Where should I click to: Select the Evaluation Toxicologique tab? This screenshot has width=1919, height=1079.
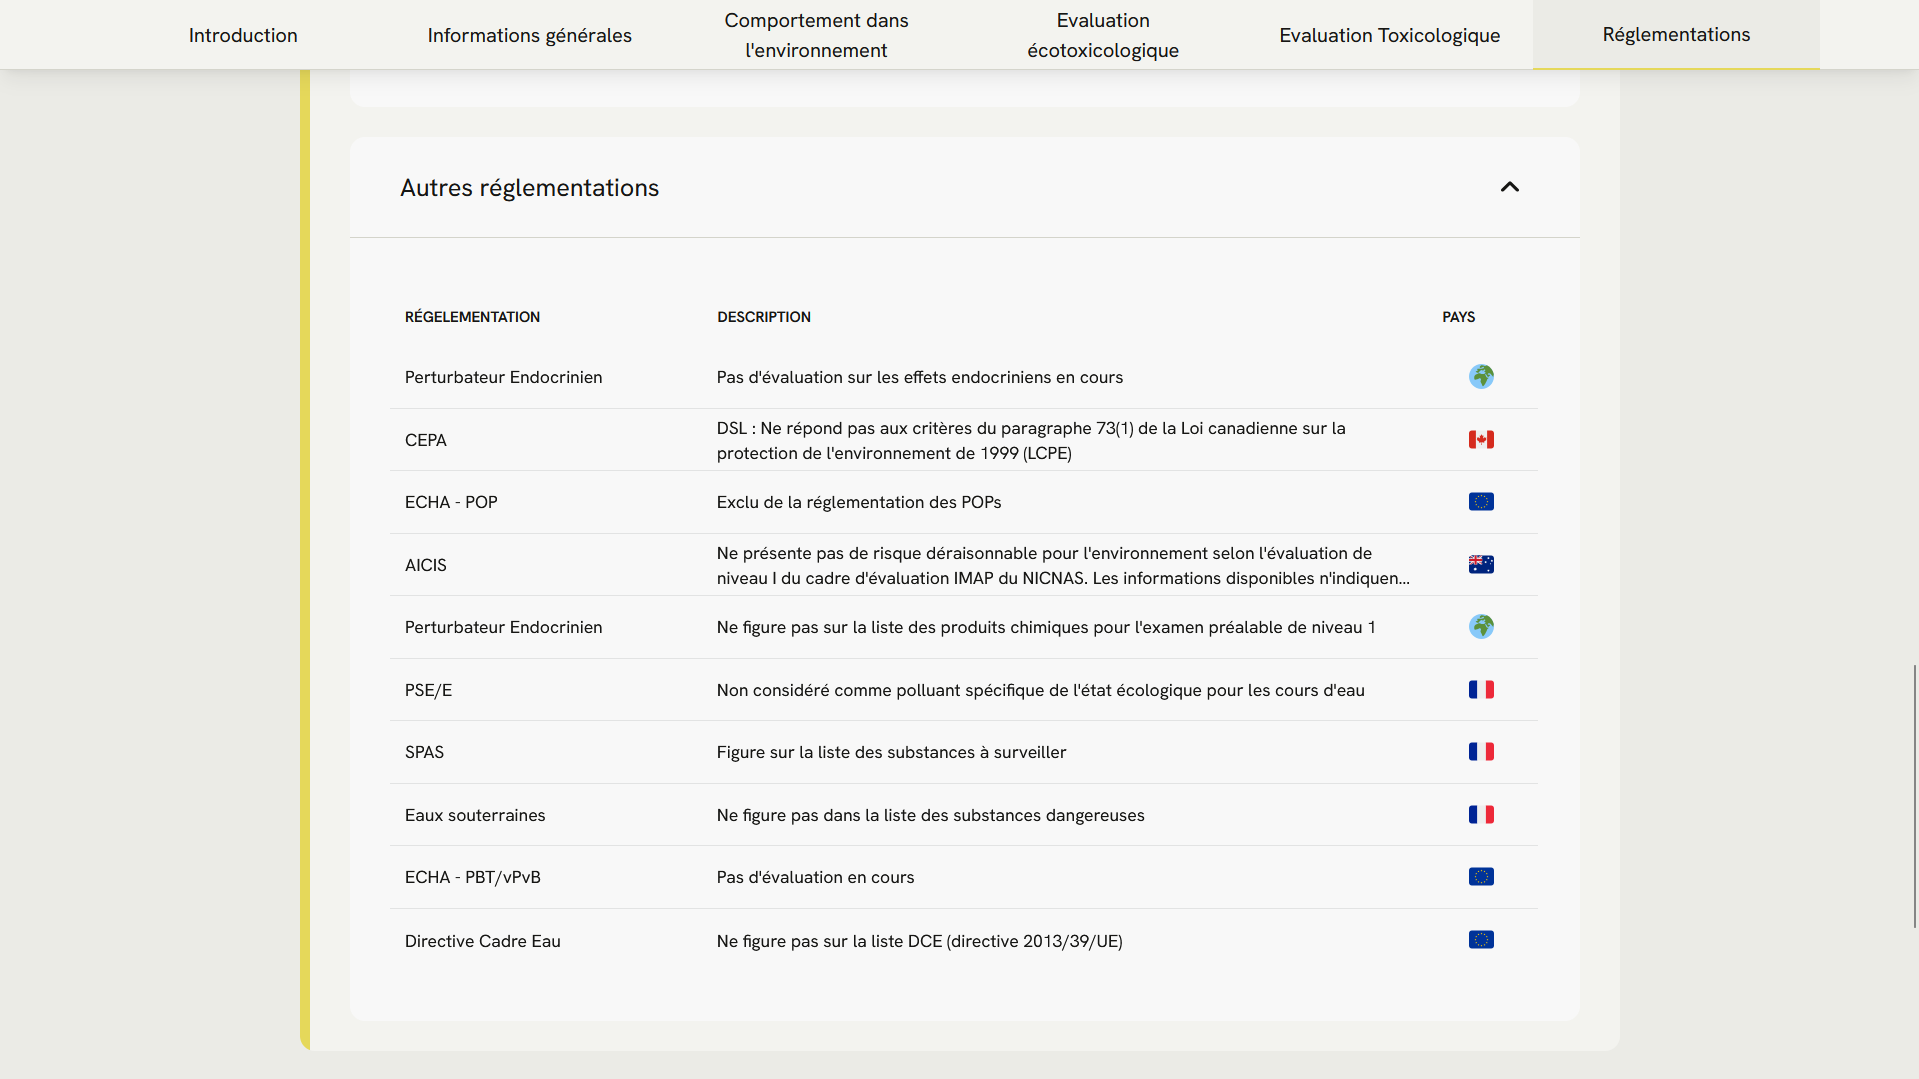pyautogui.click(x=1389, y=35)
